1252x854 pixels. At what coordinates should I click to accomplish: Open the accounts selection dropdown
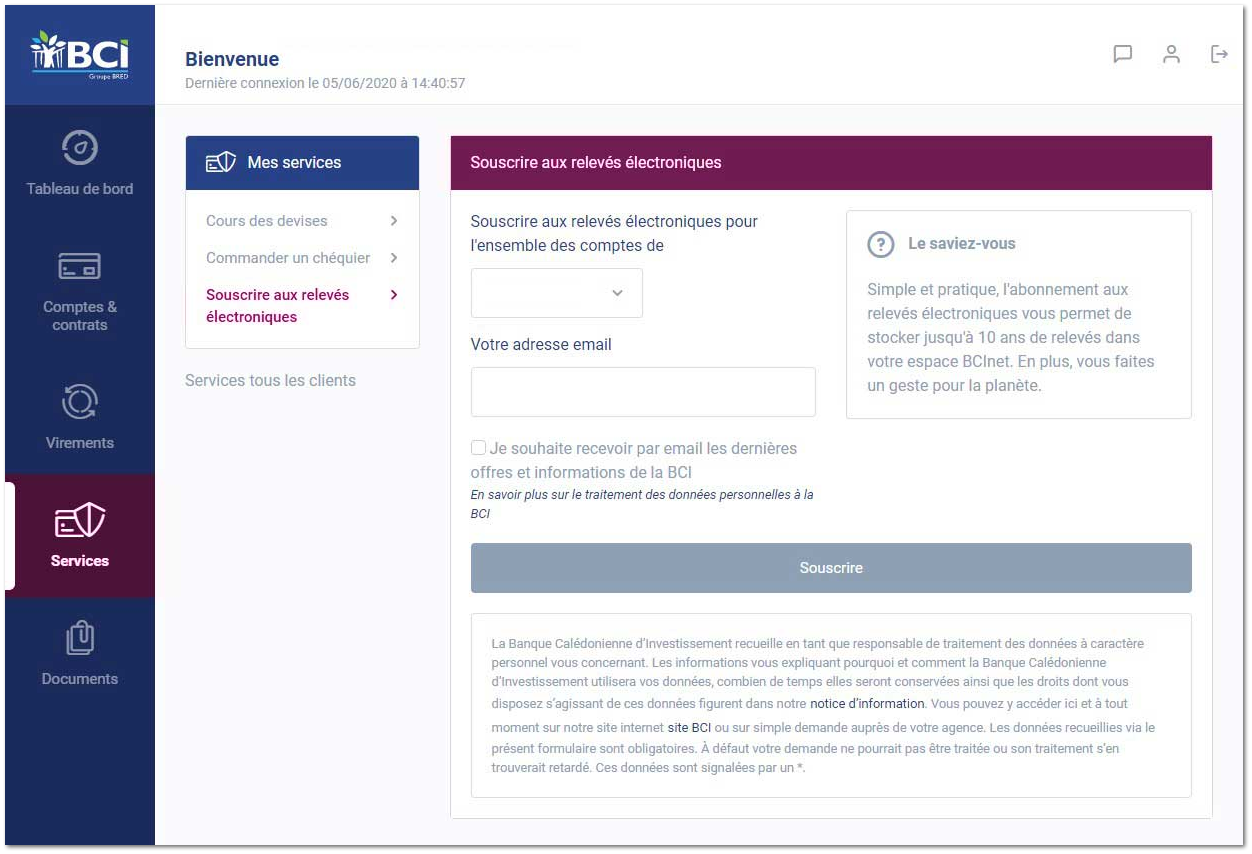tap(557, 293)
